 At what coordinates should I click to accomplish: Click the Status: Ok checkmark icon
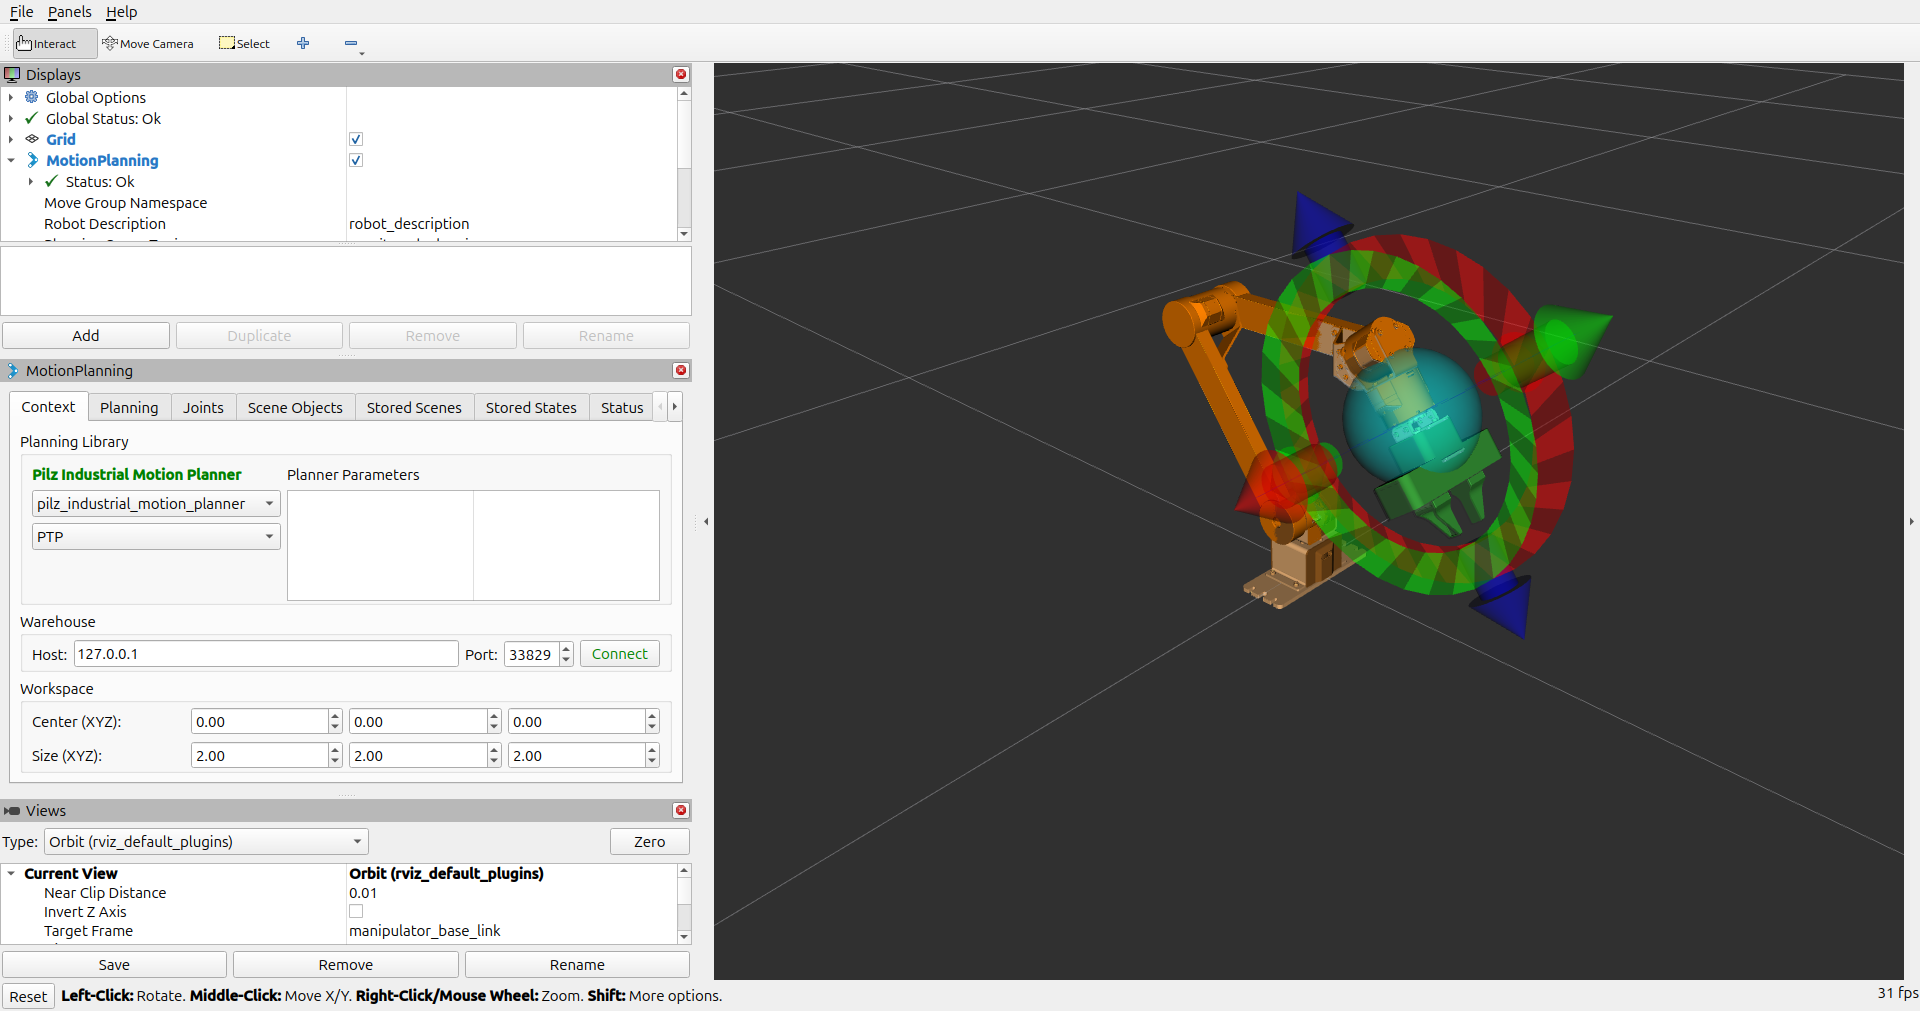pyautogui.click(x=52, y=181)
